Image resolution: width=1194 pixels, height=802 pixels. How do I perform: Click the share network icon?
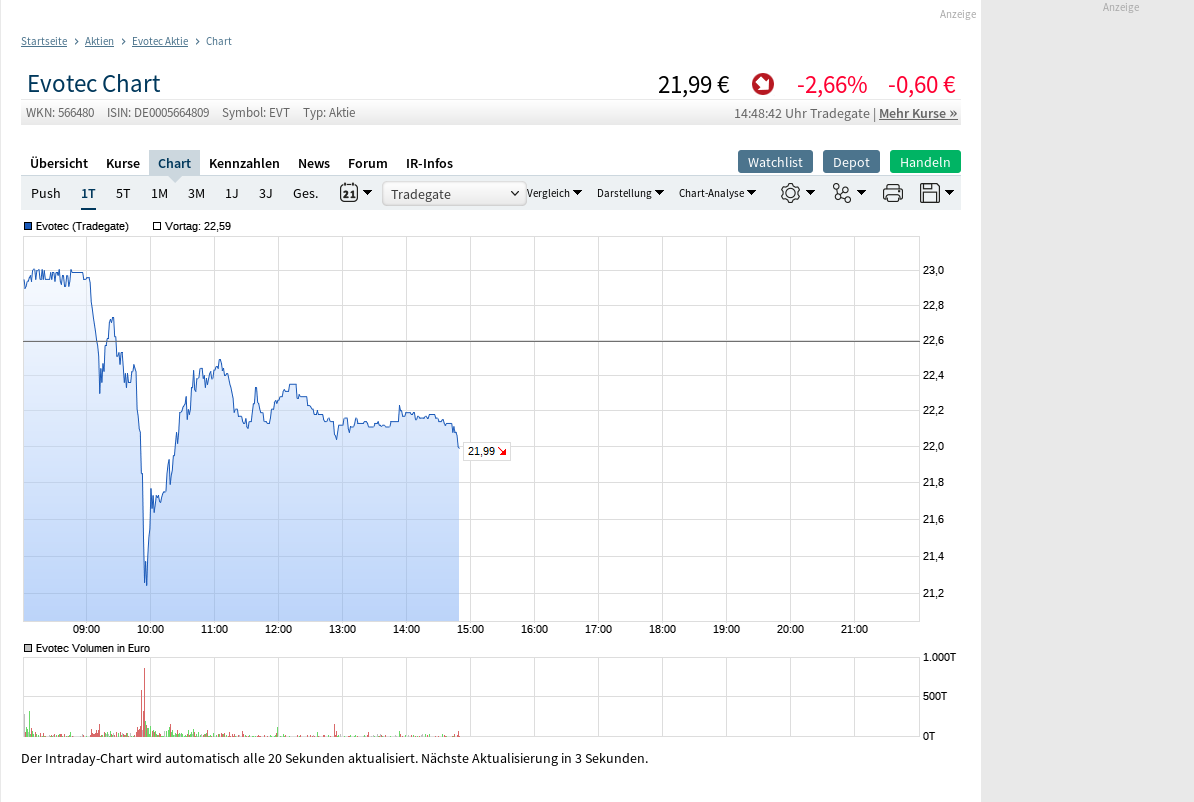[x=842, y=193]
